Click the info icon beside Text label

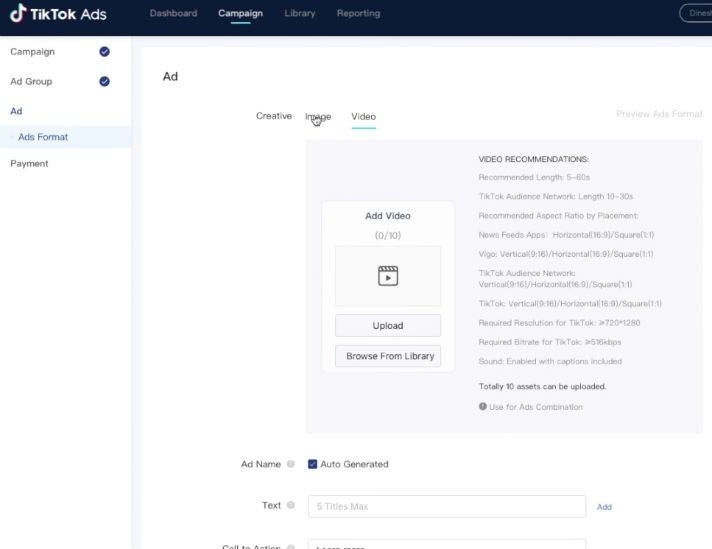pos(291,505)
